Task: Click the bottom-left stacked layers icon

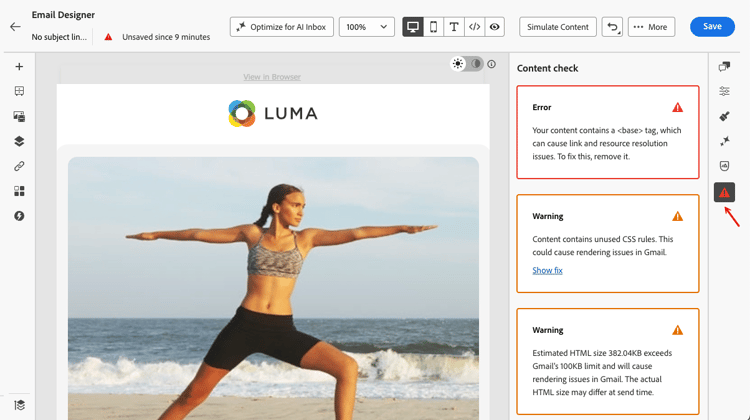Action: pos(19,405)
